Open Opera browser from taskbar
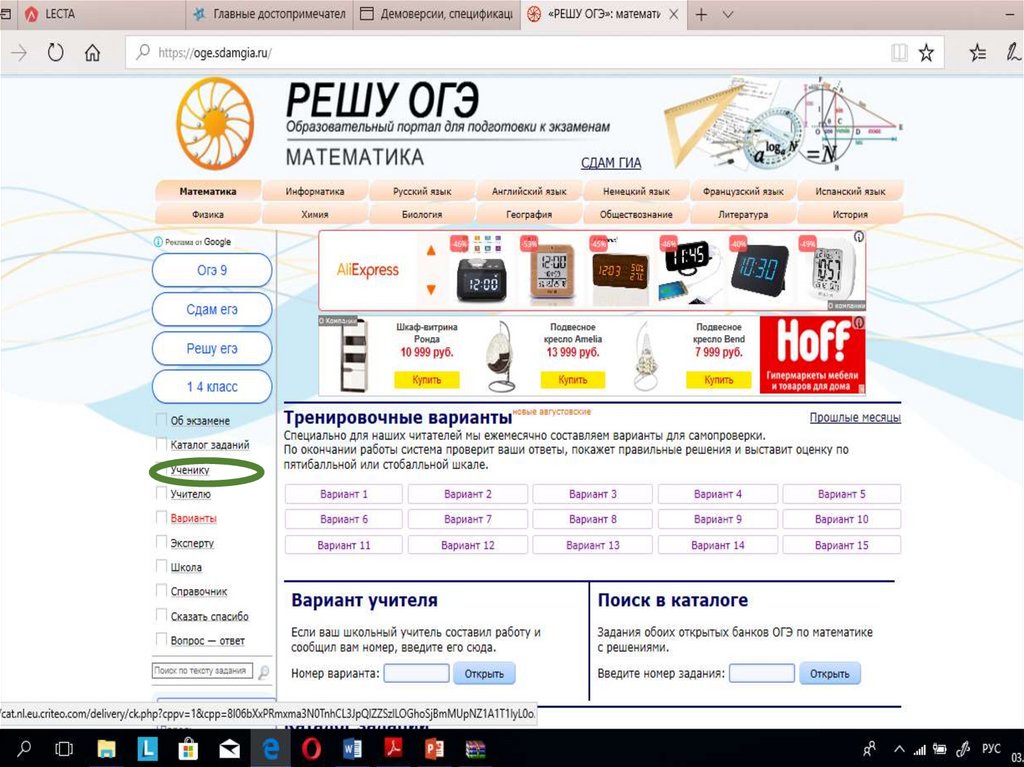The width and height of the screenshot is (1024, 767). pos(312,749)
